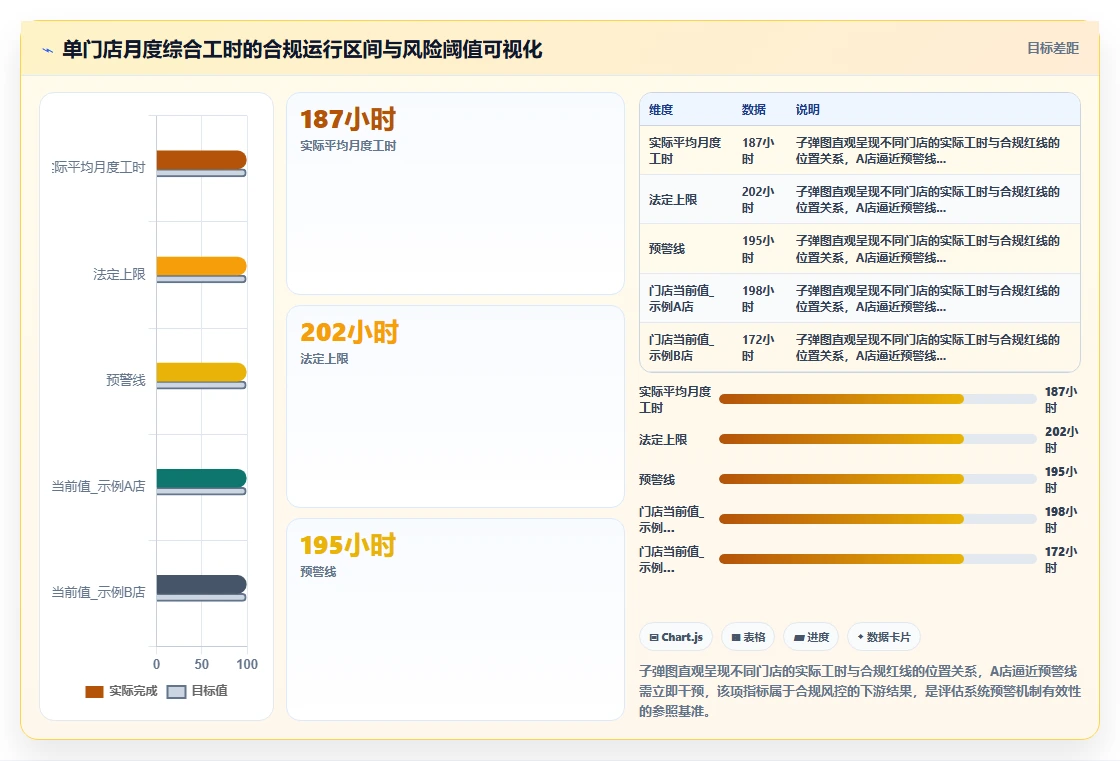The height and width of the screenshot is (761, 1120).
Task: Open the 187小时 data card
Action: coord(456,194)
